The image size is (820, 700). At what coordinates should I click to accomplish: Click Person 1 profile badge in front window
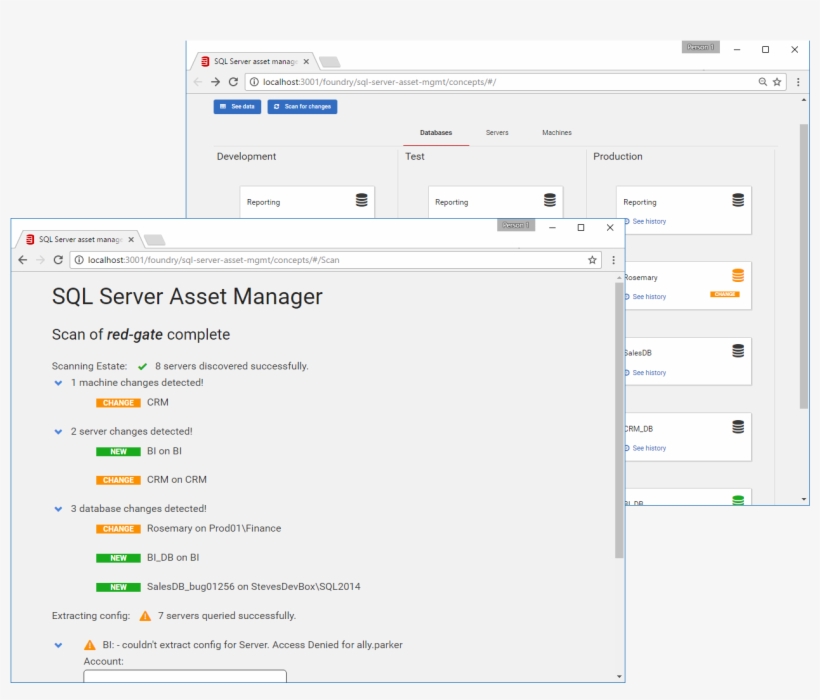[x=516, y=225]
